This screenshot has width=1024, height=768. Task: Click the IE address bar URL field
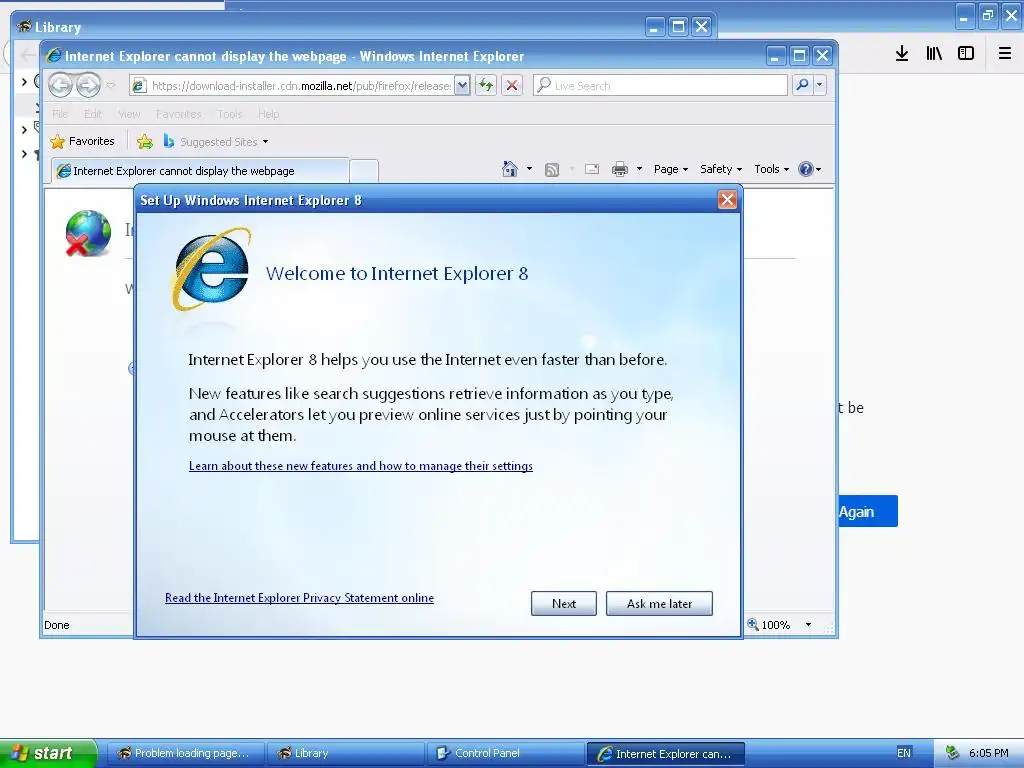(x=300, y=86)
